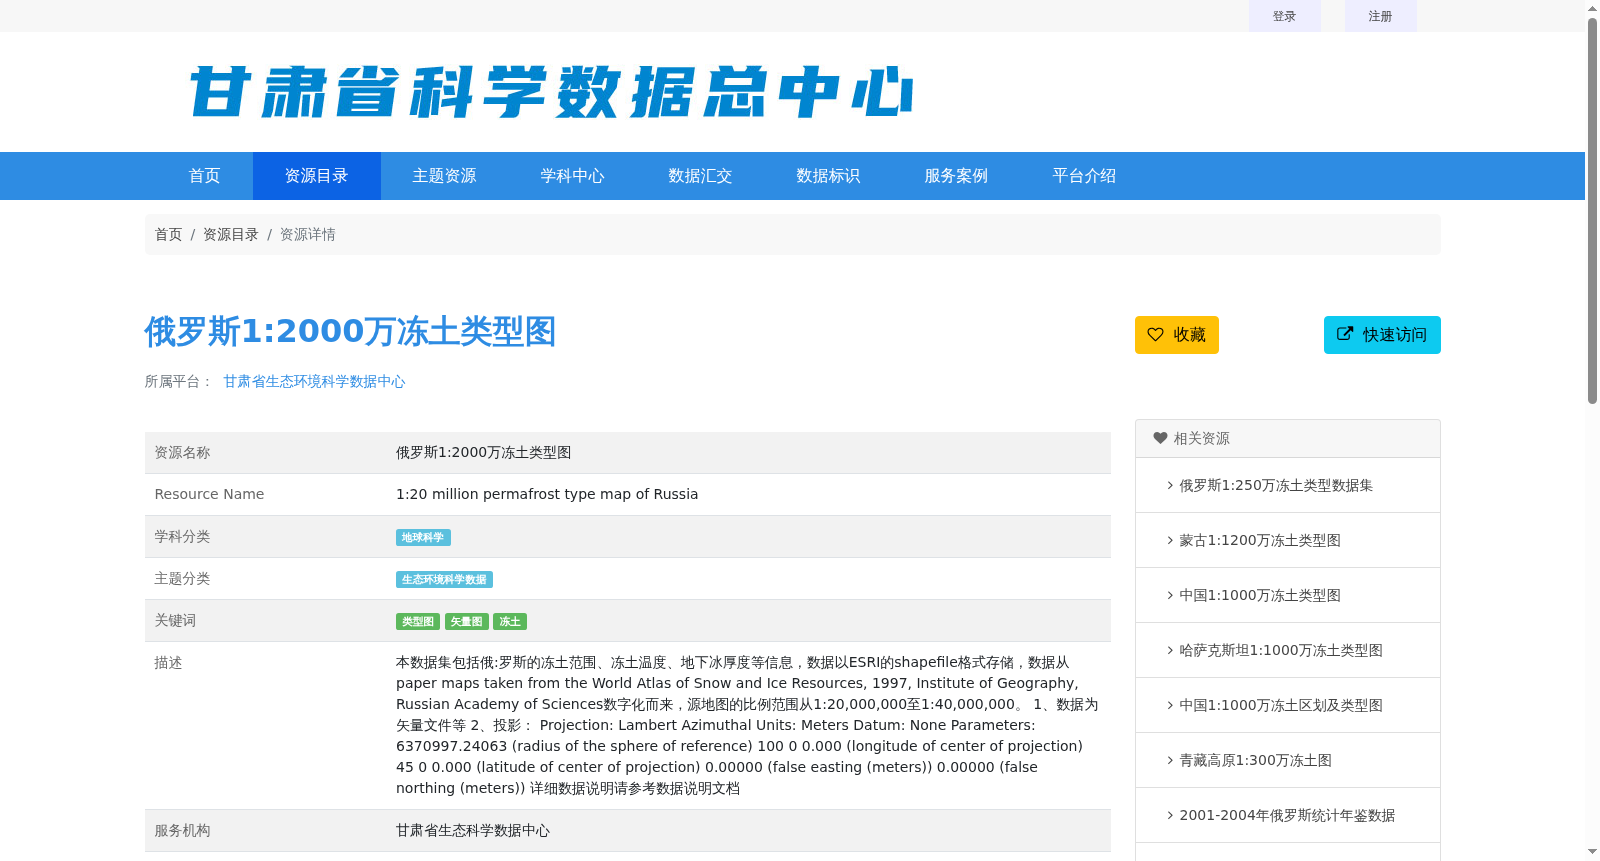Click the page's vertical scrollbar thumb
Viewport: 1600px width, 861px height.
1592,210
